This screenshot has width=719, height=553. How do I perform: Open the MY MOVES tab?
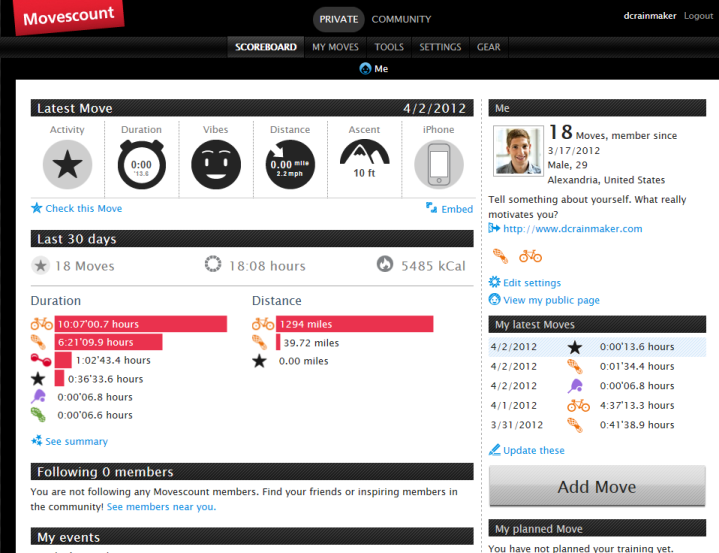tap(335, 47)
